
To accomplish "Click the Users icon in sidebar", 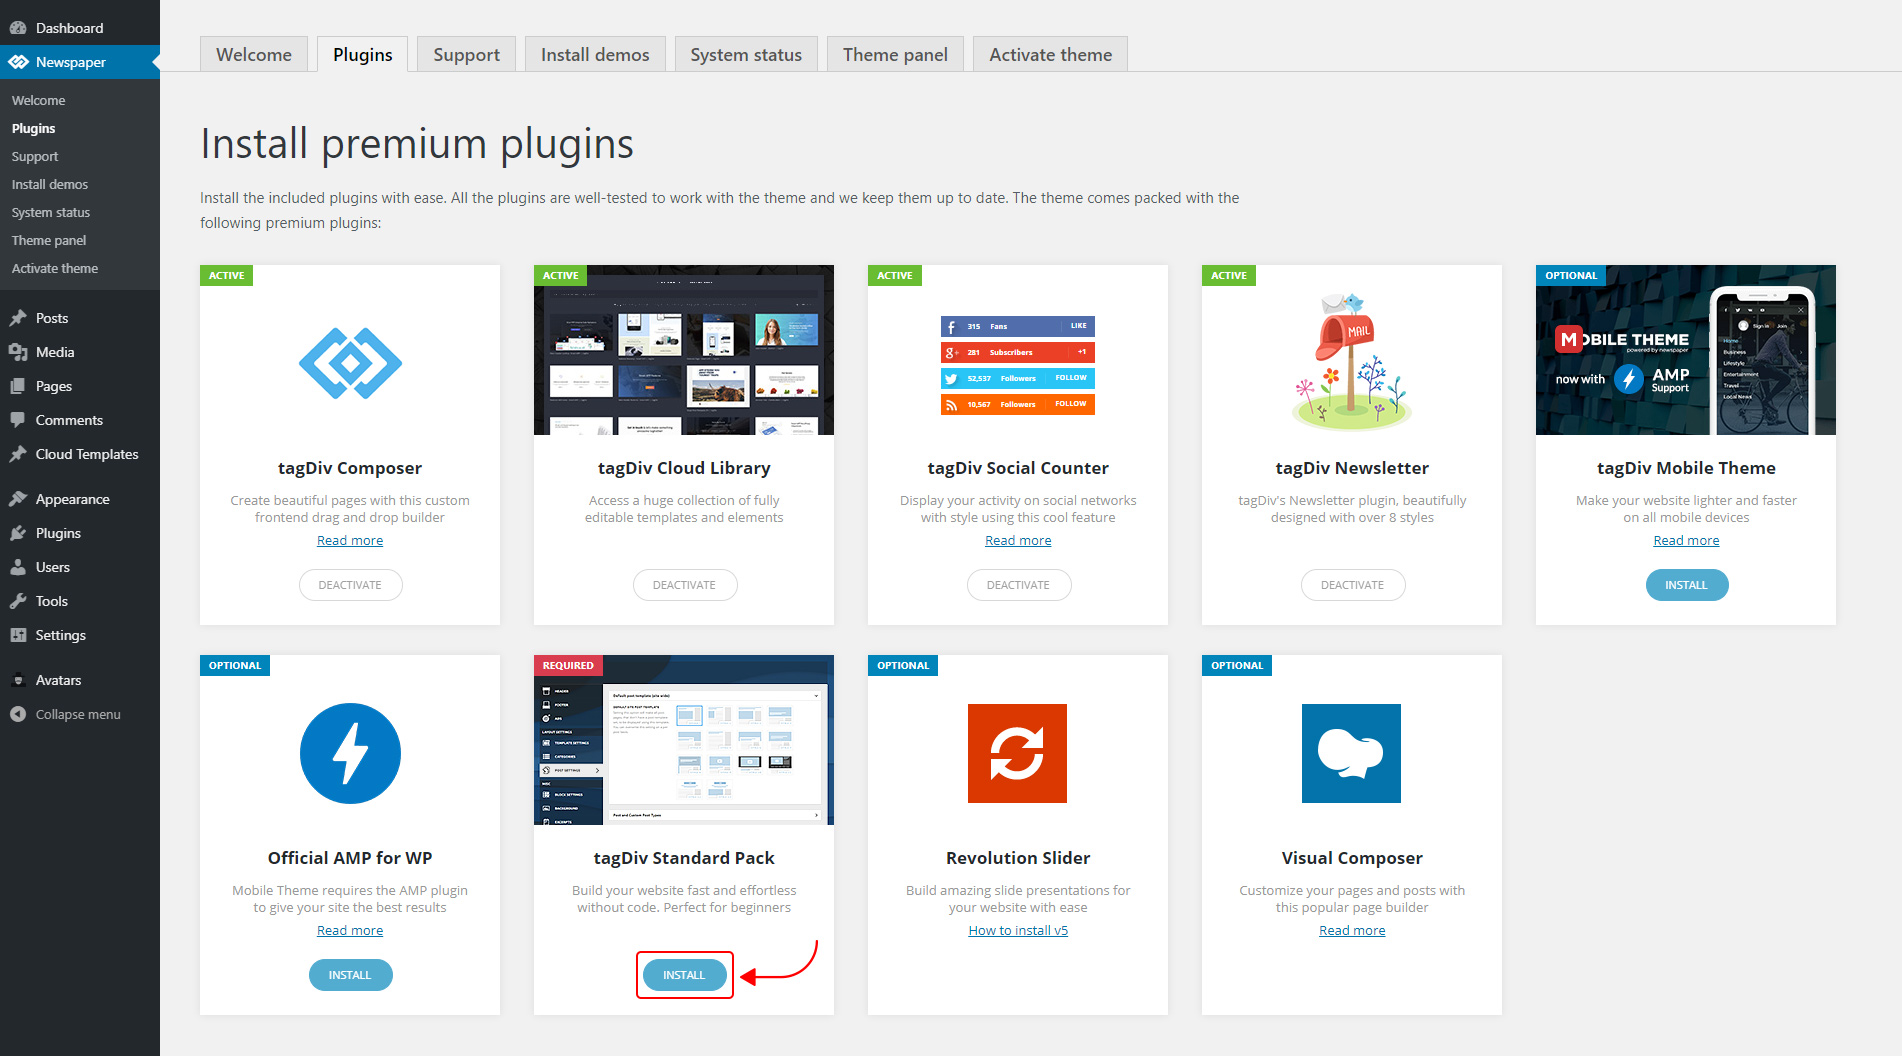I will [x=18, y=567].
